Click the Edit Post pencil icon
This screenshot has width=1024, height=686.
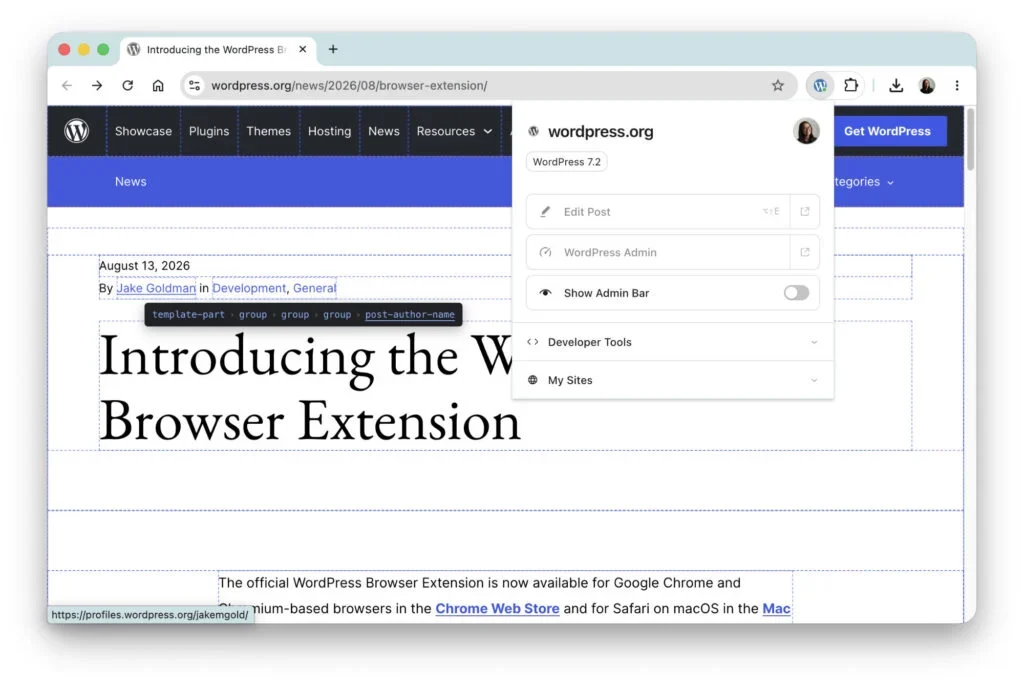coord(545,212)
